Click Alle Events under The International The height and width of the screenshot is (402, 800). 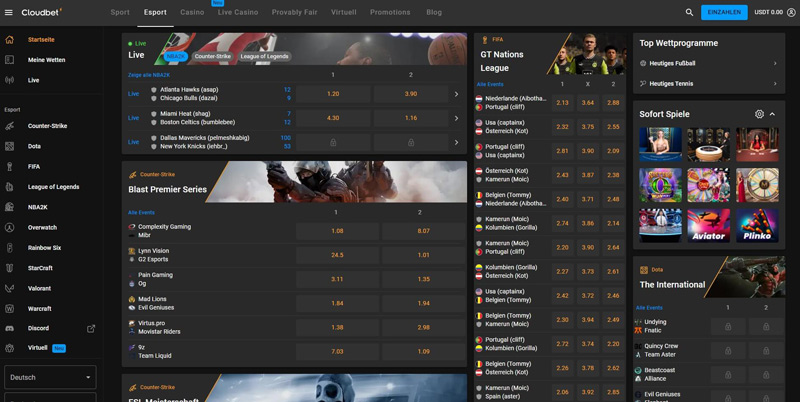point(649,308)
